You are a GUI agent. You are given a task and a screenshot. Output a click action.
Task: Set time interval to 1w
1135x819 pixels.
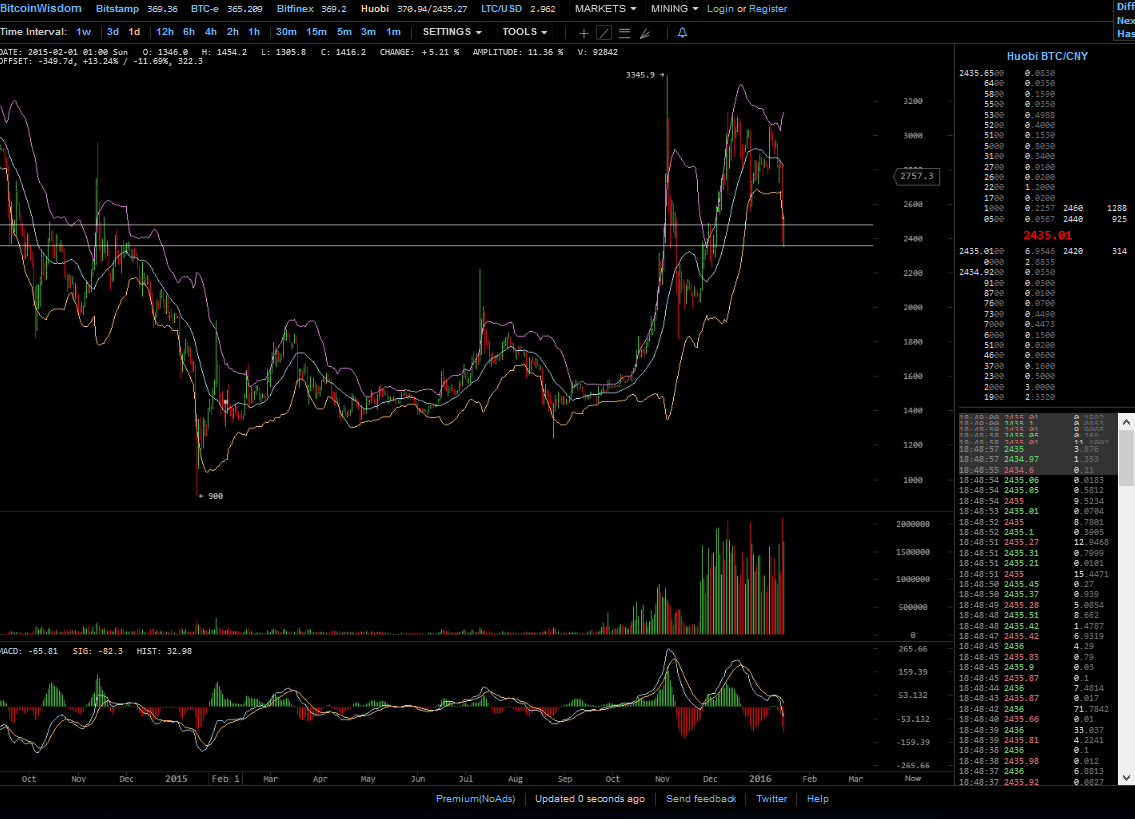pyautogui.click(x=83, y=32)
